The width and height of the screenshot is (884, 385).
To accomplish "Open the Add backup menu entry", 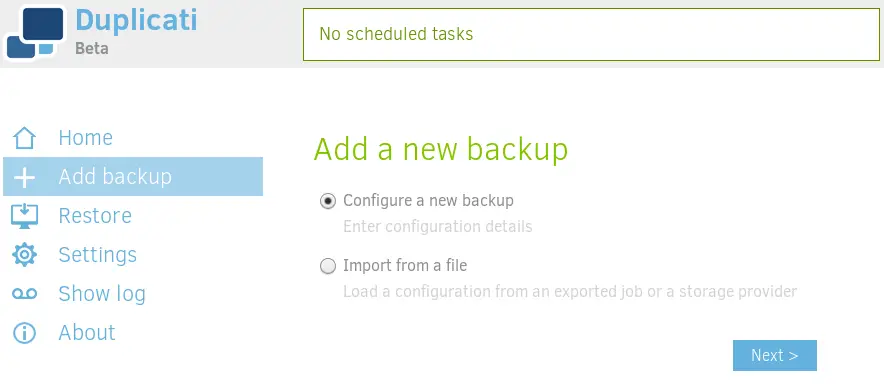I will pyautogui.click(x=133, y=176).
